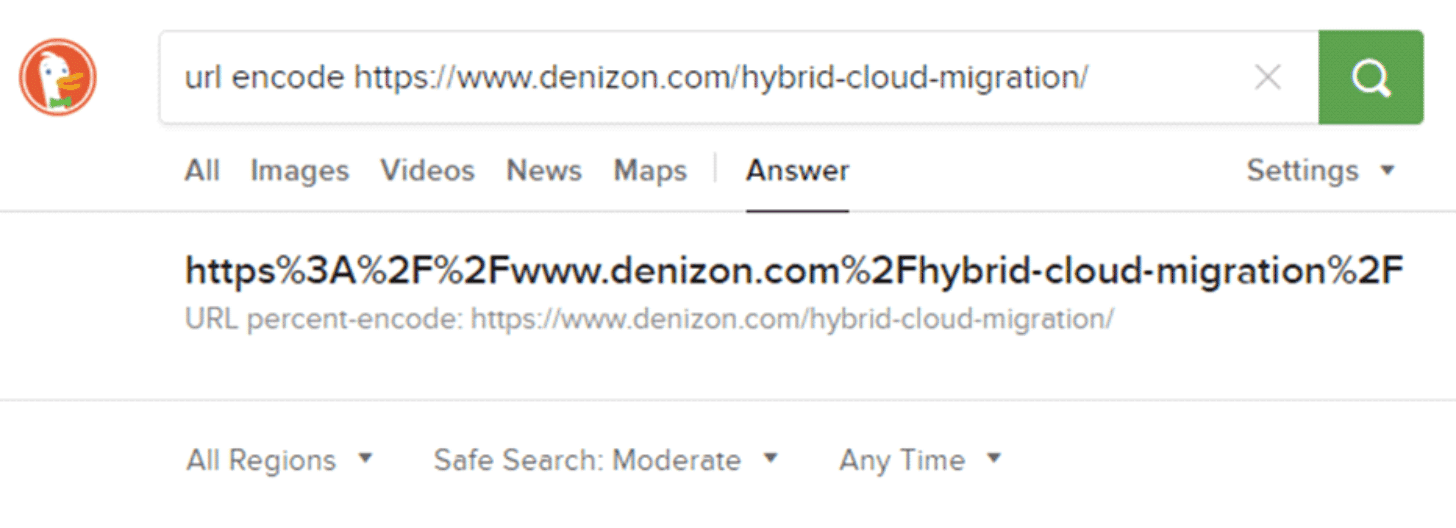
Task: Go to the Videos tab
Action: click(428, 170)
